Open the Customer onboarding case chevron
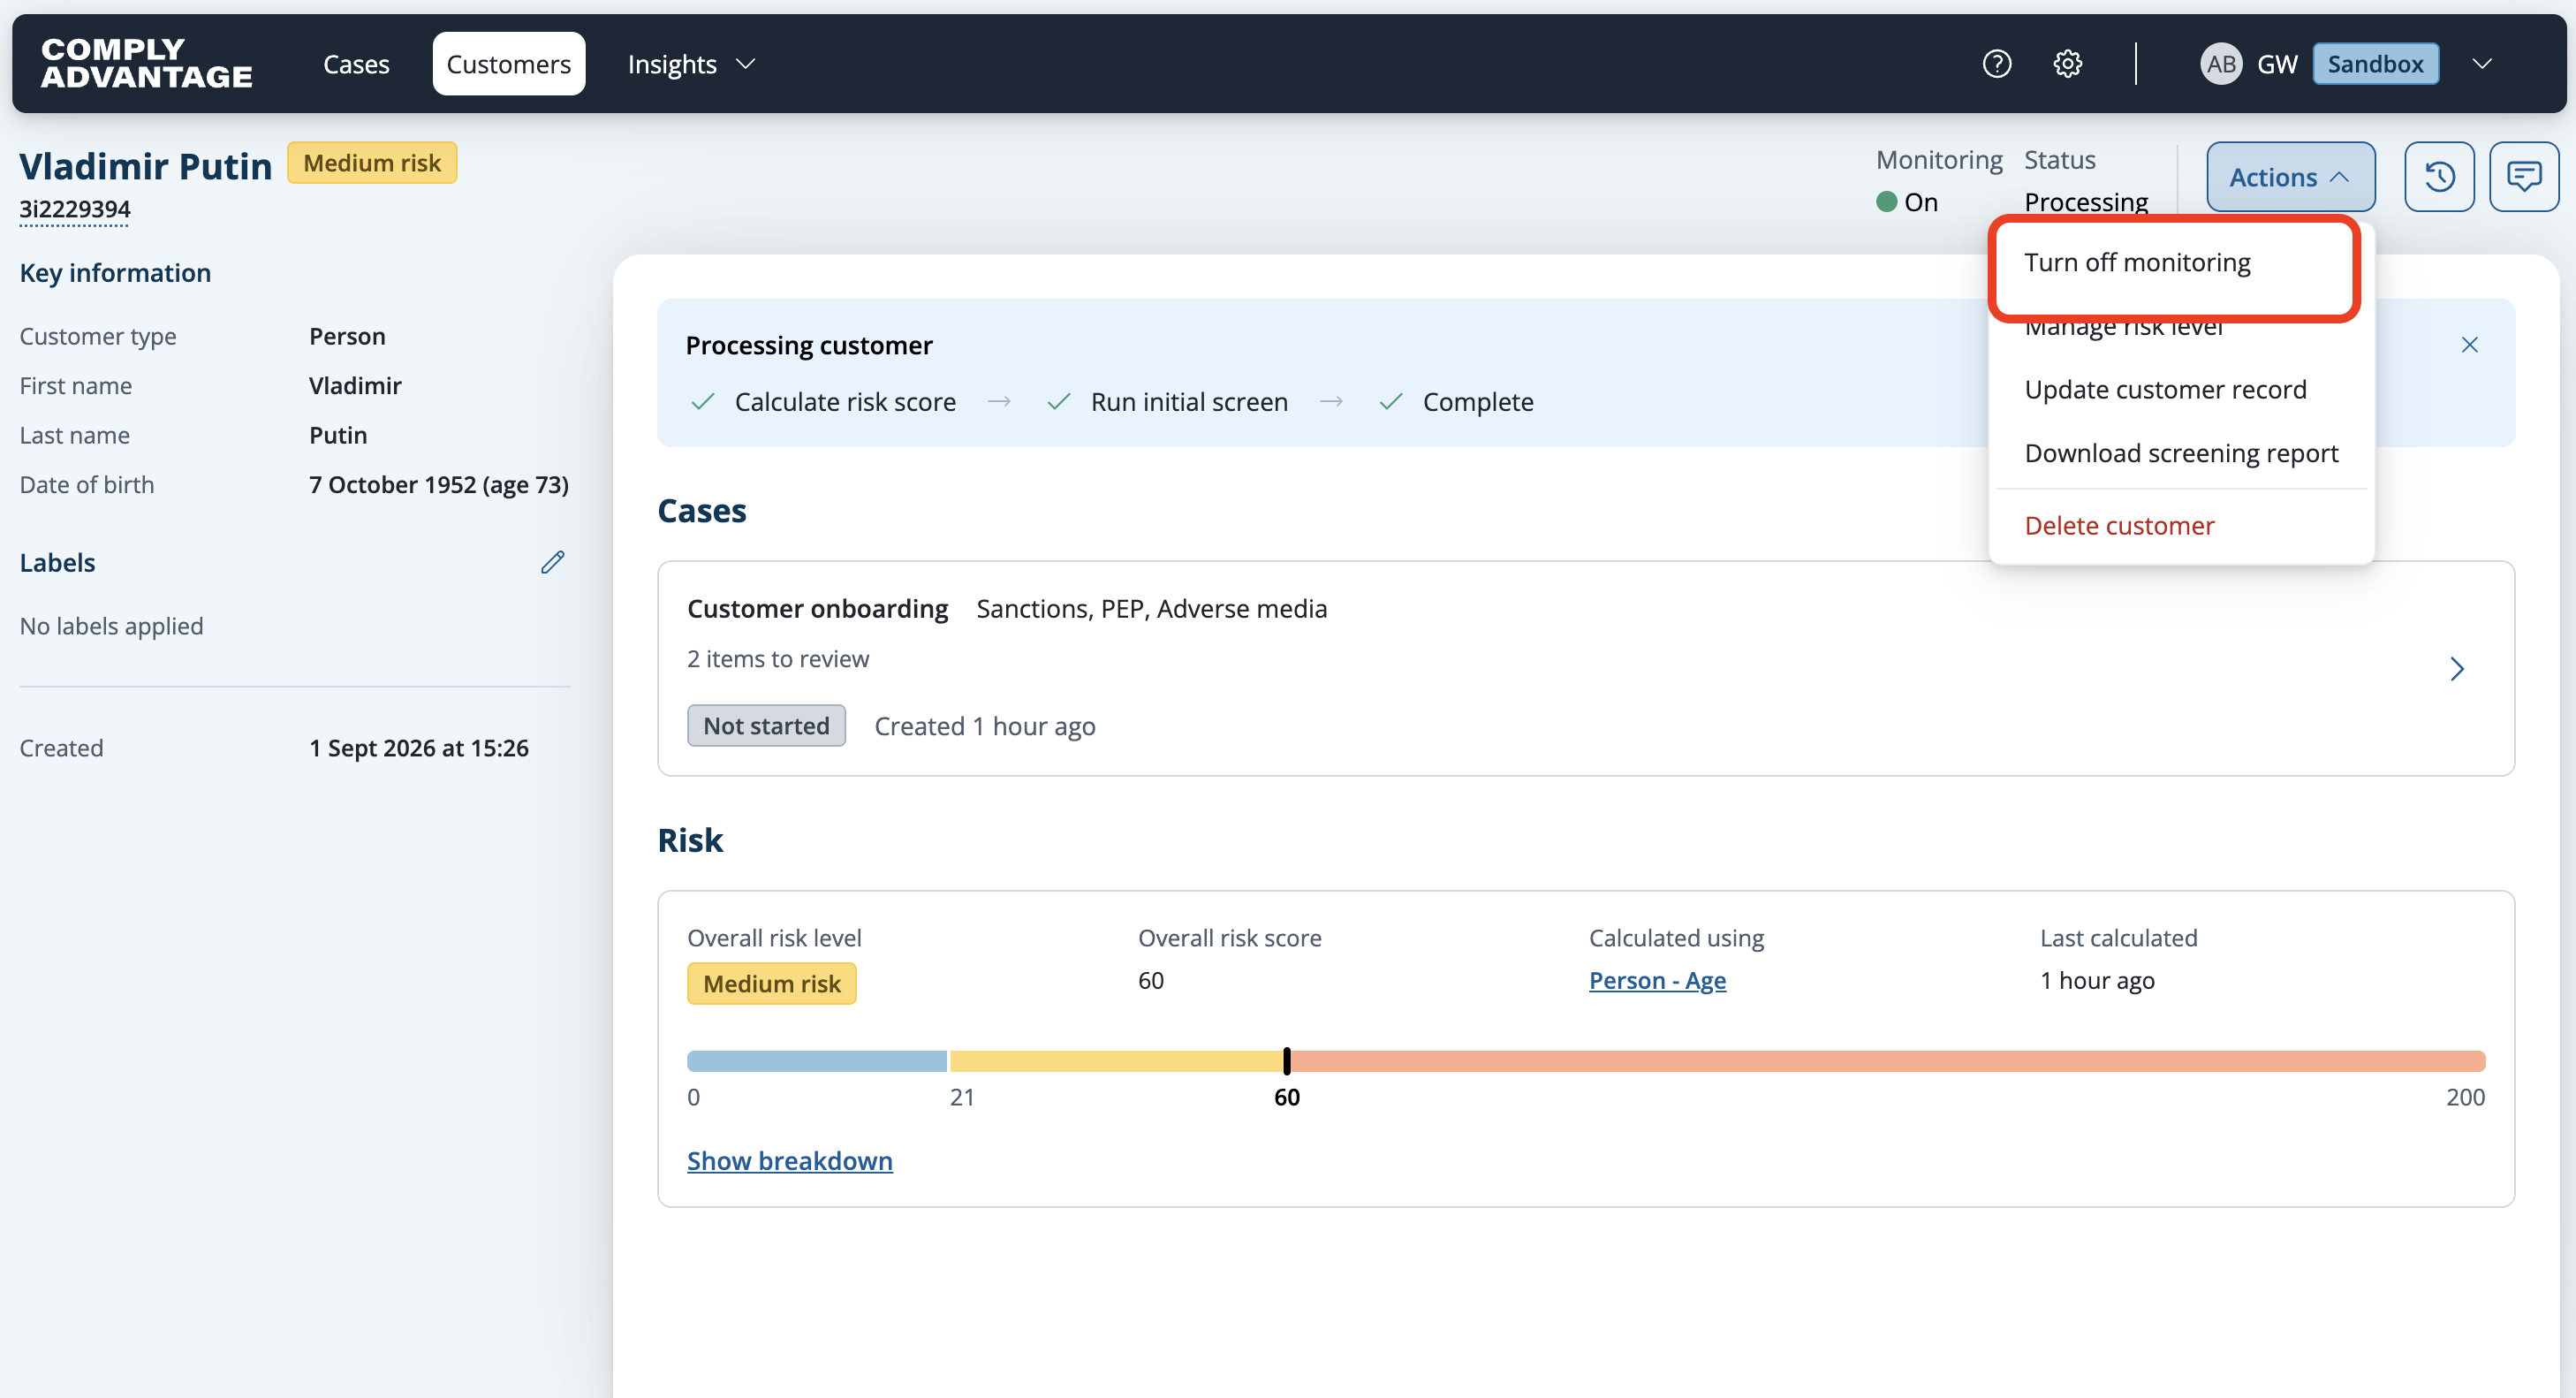 [x=2457, y=669]
